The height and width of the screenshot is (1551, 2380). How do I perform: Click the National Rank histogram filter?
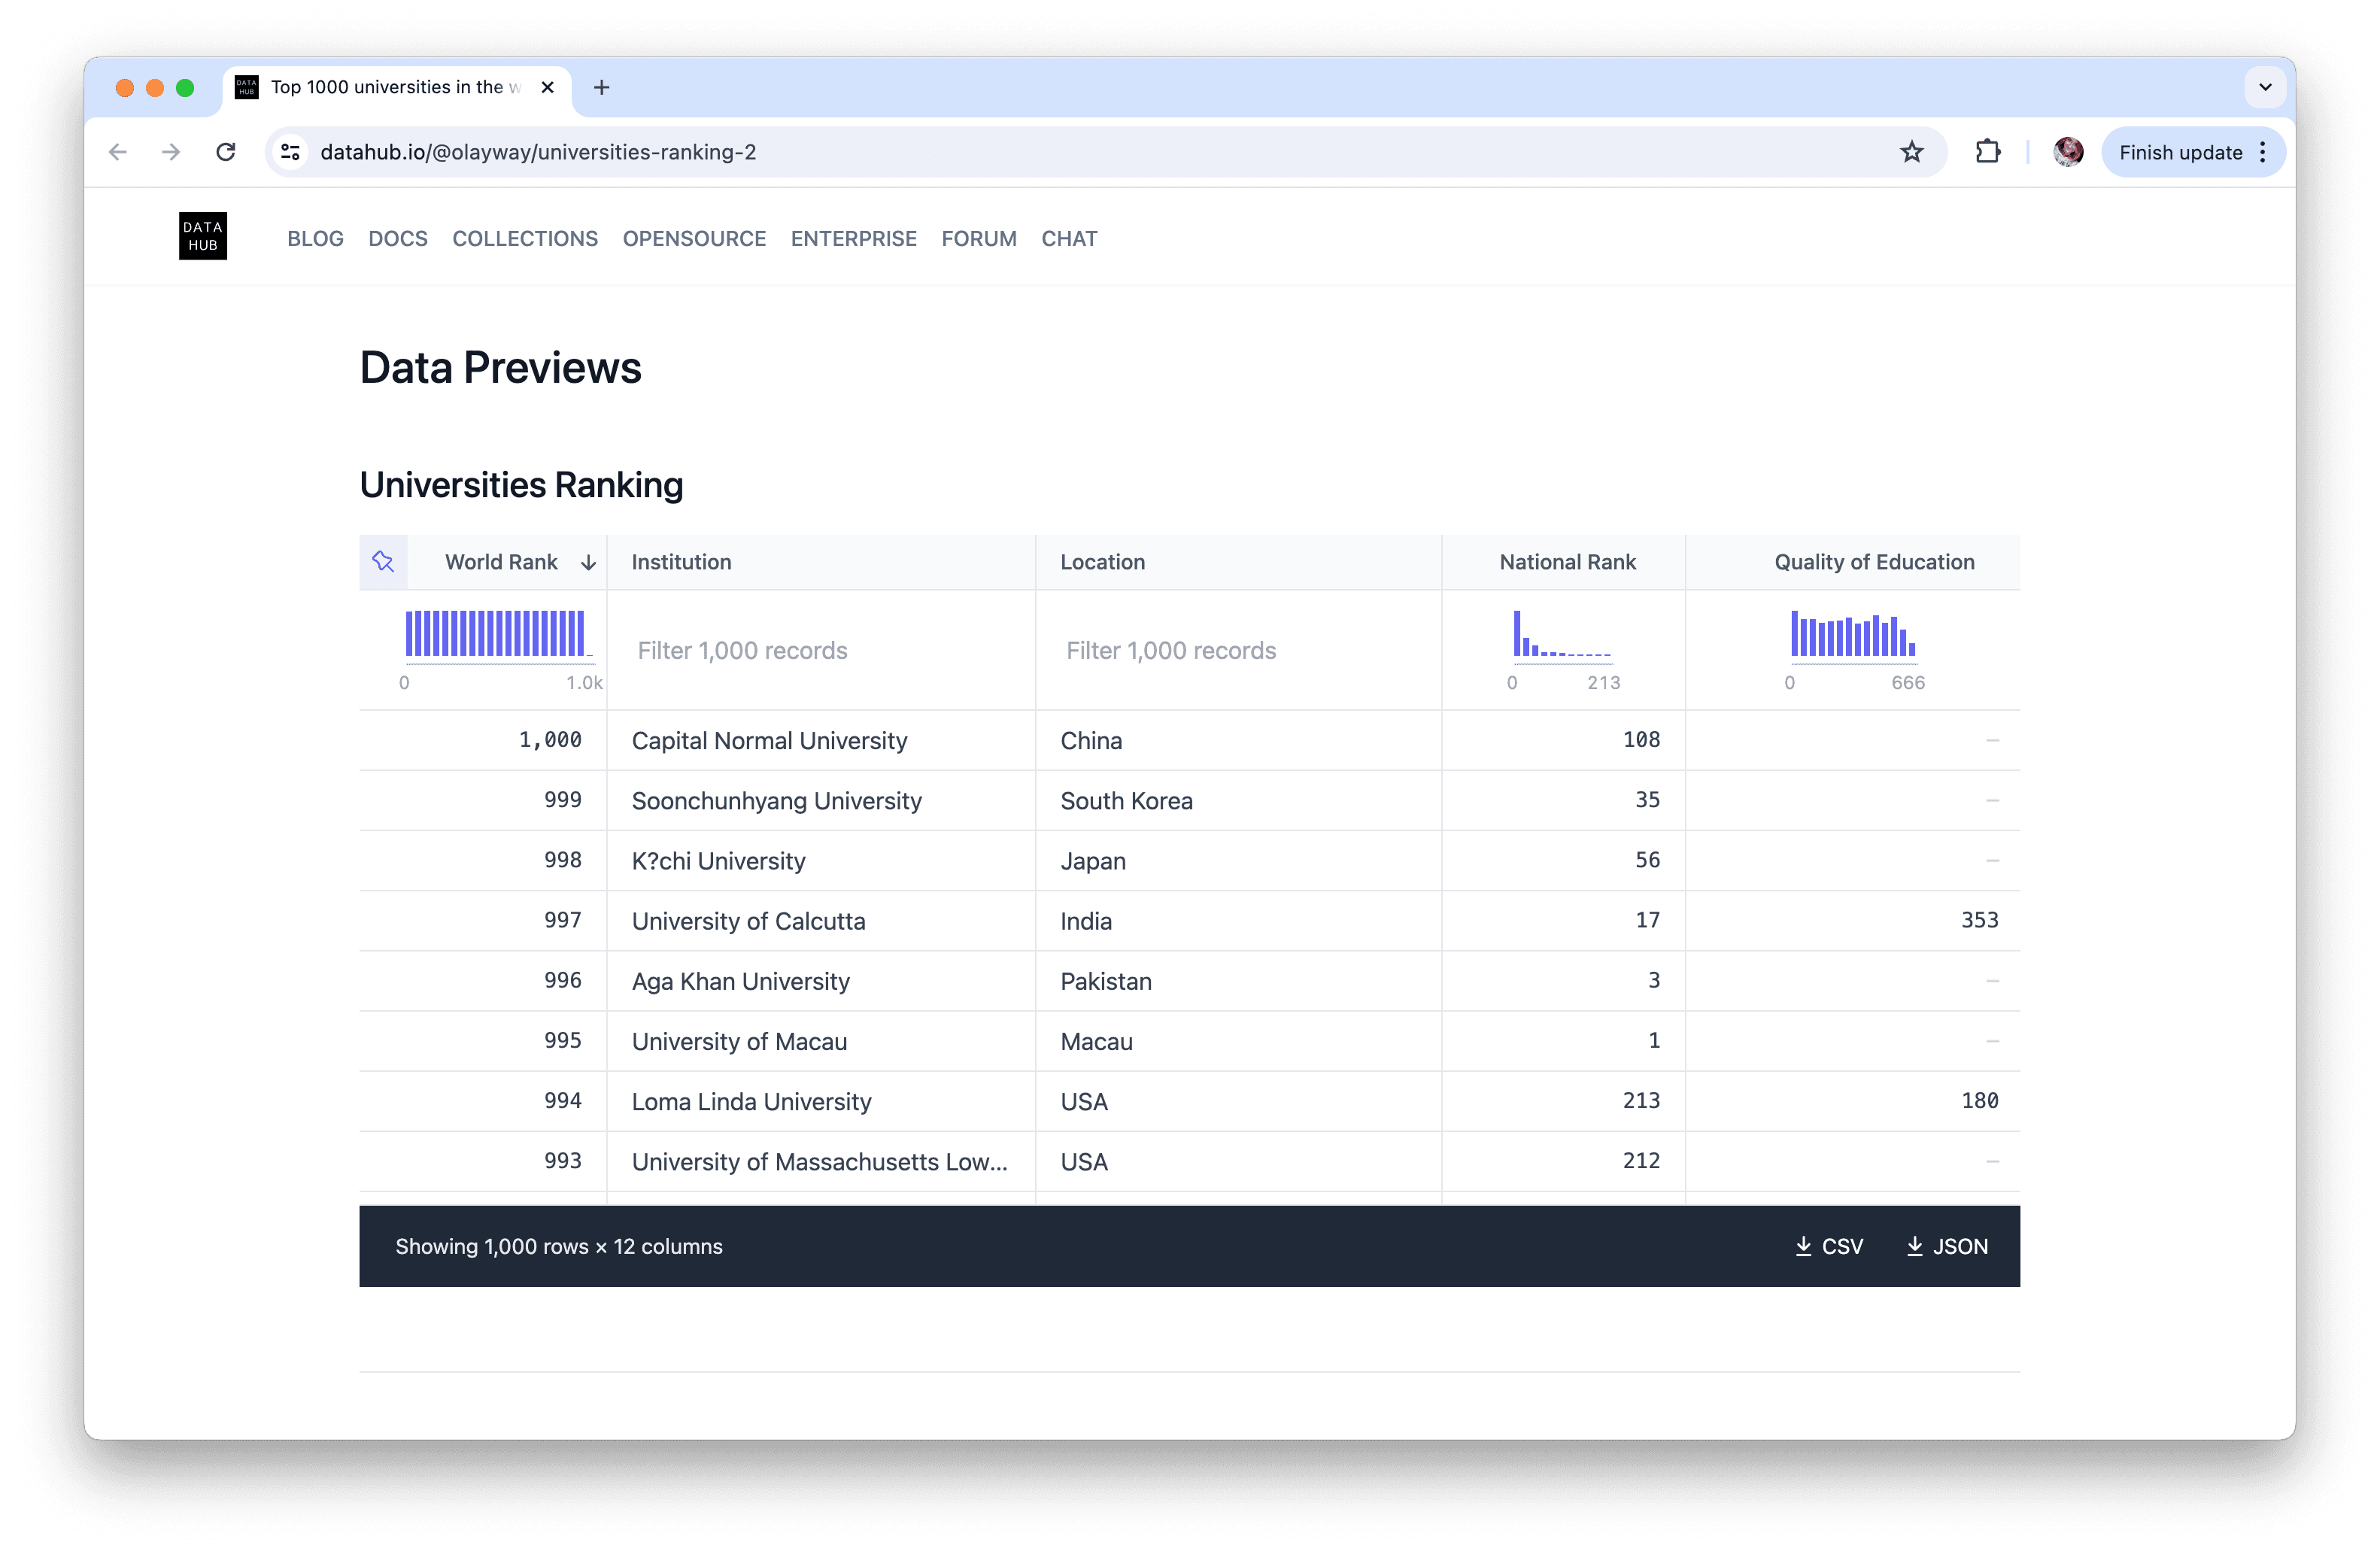coord(1562,634)
